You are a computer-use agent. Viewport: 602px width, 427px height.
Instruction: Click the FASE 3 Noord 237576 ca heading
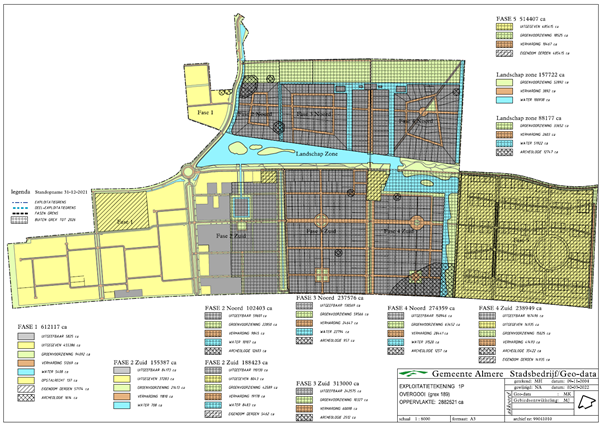coord(337,296)
